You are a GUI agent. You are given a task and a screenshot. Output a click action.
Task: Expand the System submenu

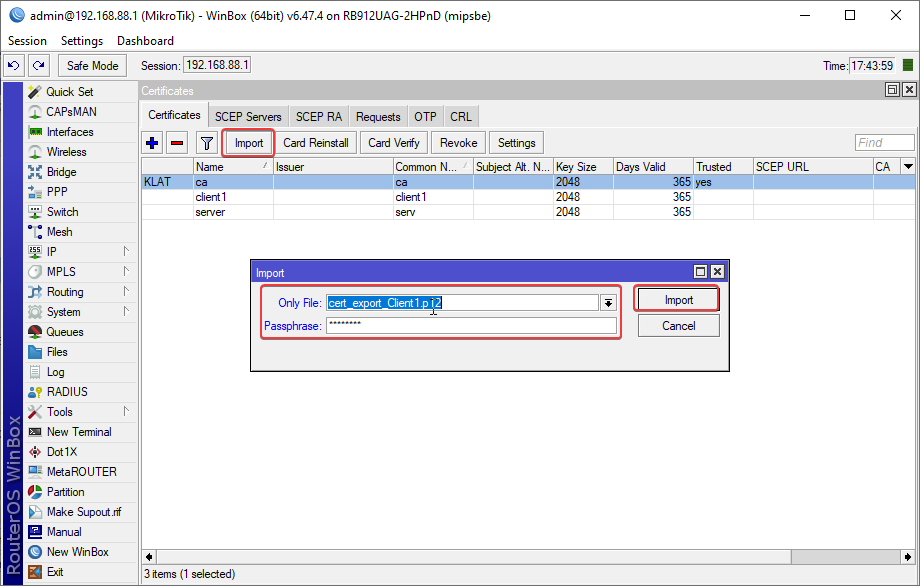pyautogui.click(x=80, y=312)
